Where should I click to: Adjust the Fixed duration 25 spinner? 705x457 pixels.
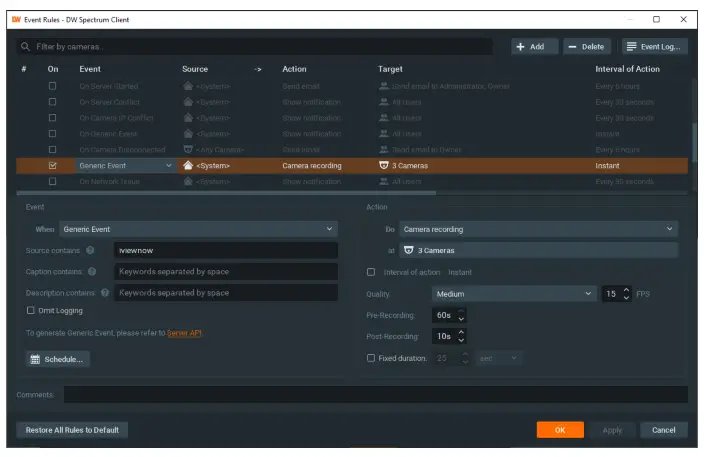451,358
